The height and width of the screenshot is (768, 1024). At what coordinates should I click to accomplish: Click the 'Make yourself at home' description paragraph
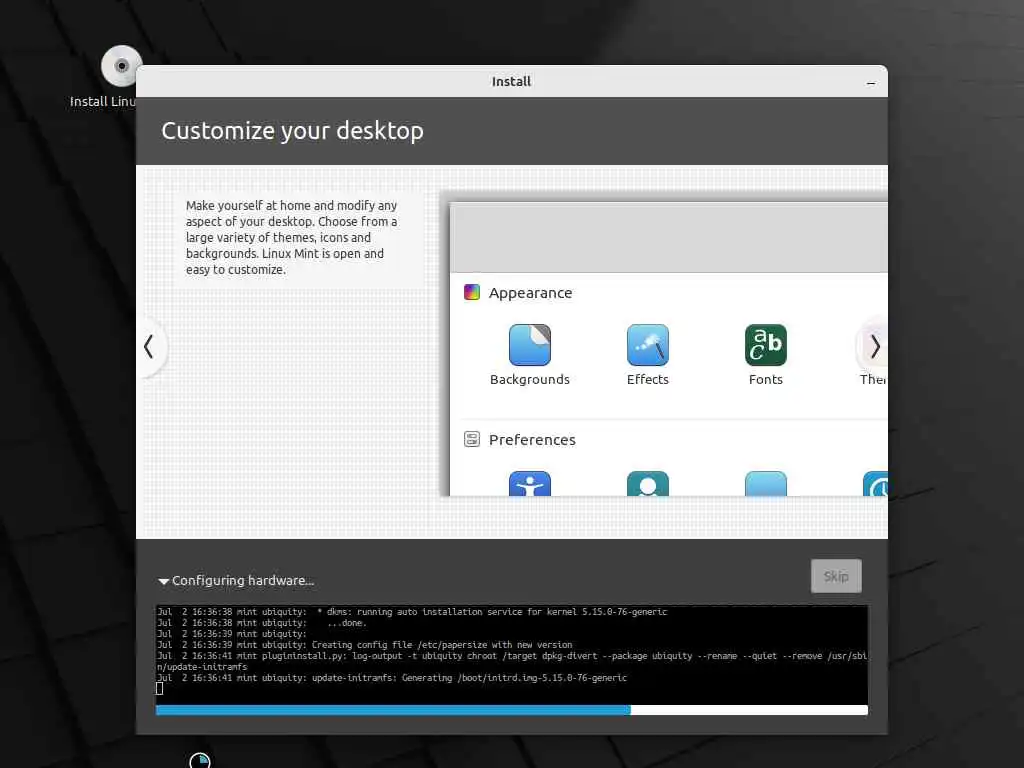[x=291, y=237]
